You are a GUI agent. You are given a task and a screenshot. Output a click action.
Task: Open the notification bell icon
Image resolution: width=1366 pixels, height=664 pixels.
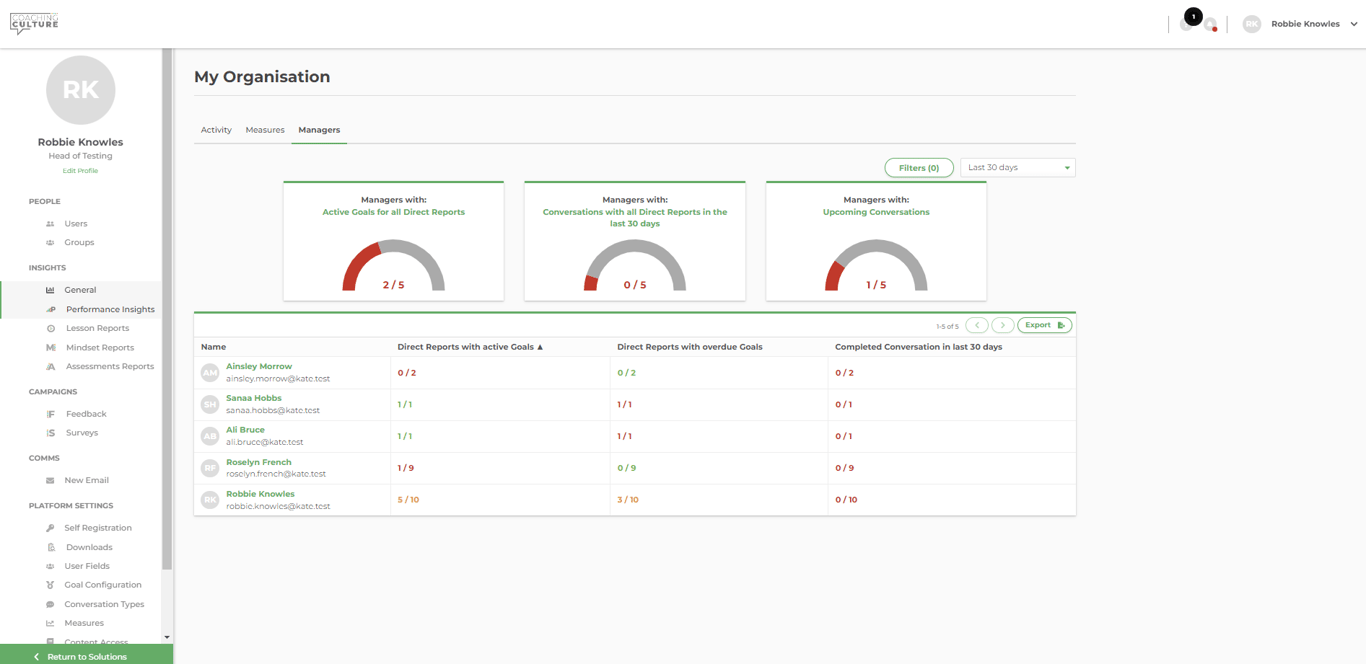tap(1211, 25)
